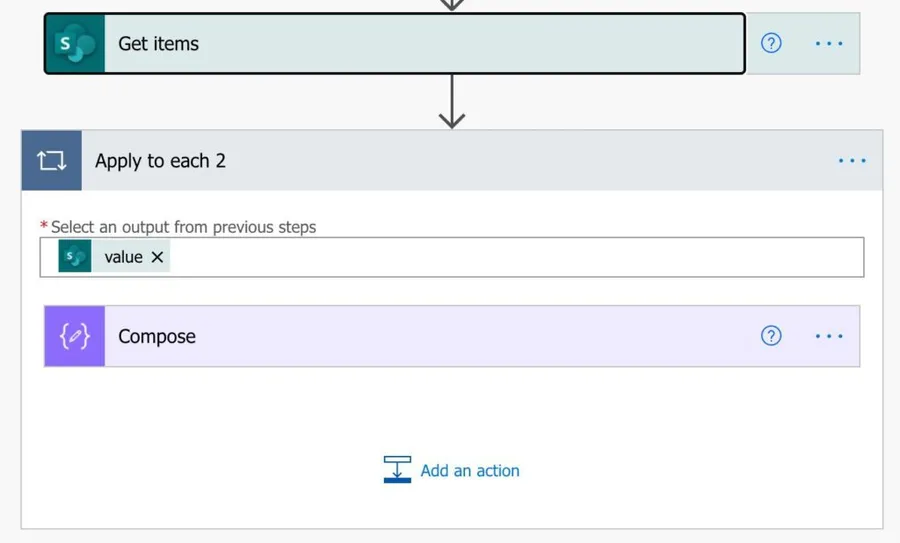Click the SharePoint icon on Get items
Image resolution: width=900 pixels, height=543 pixels.
point(75,44)
